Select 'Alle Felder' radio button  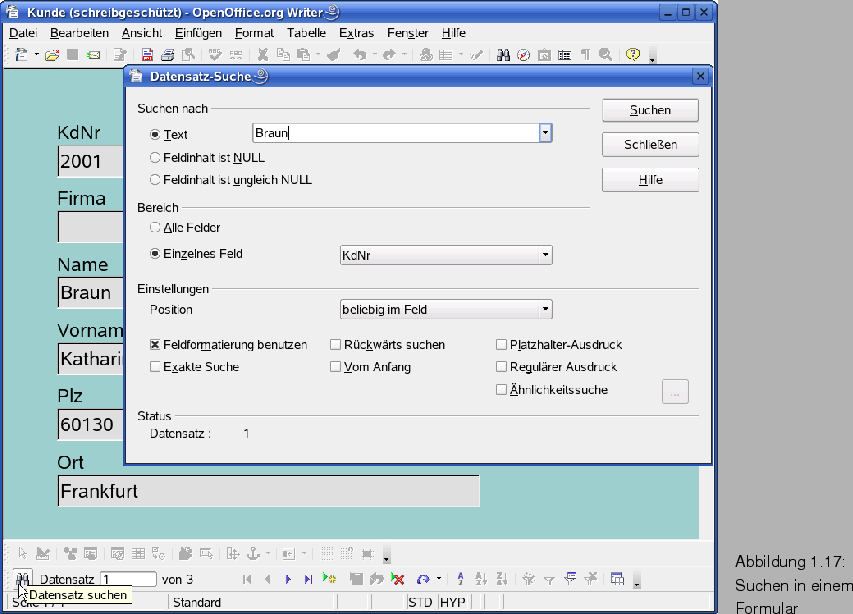click(154, 228)
